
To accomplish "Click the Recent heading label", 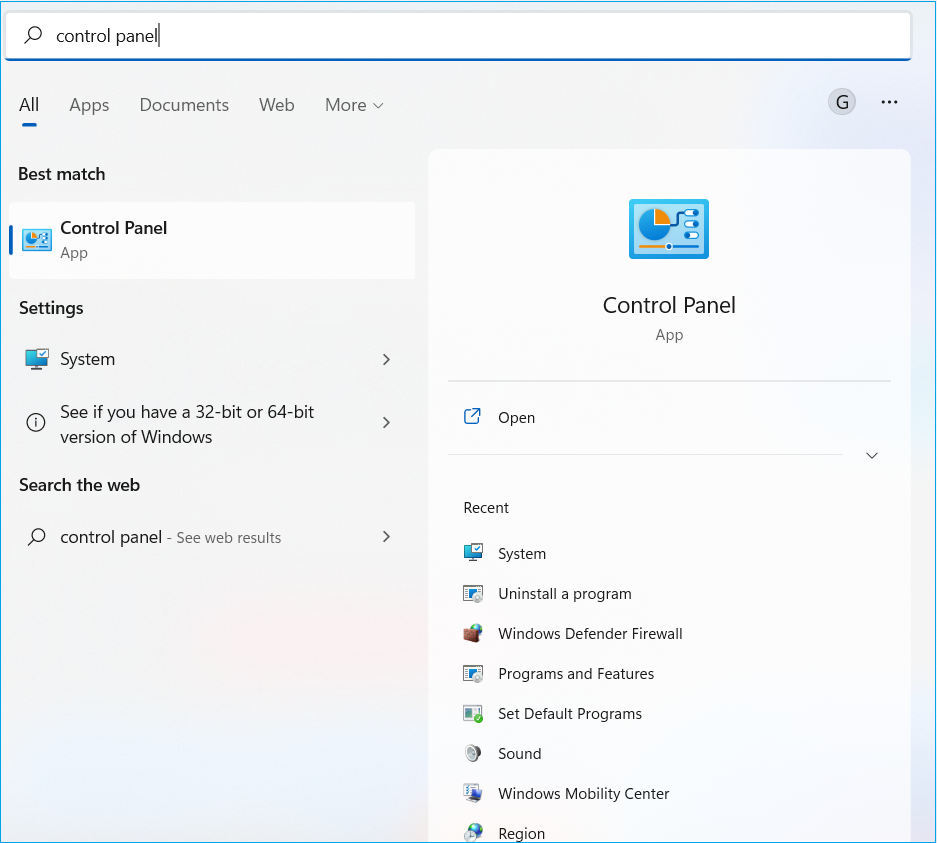I will click(x=486, y=508).
